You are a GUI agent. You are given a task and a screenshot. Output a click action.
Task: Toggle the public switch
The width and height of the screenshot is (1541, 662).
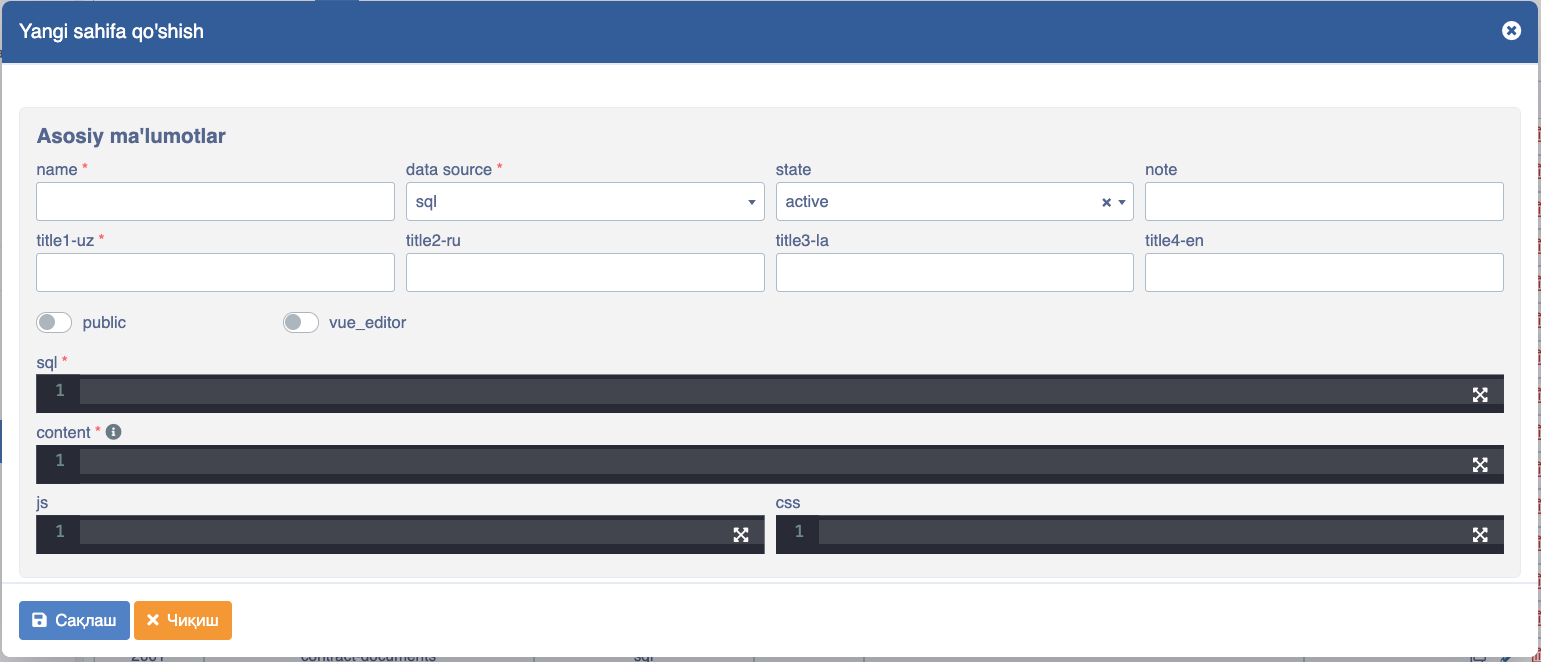(54, 323)
